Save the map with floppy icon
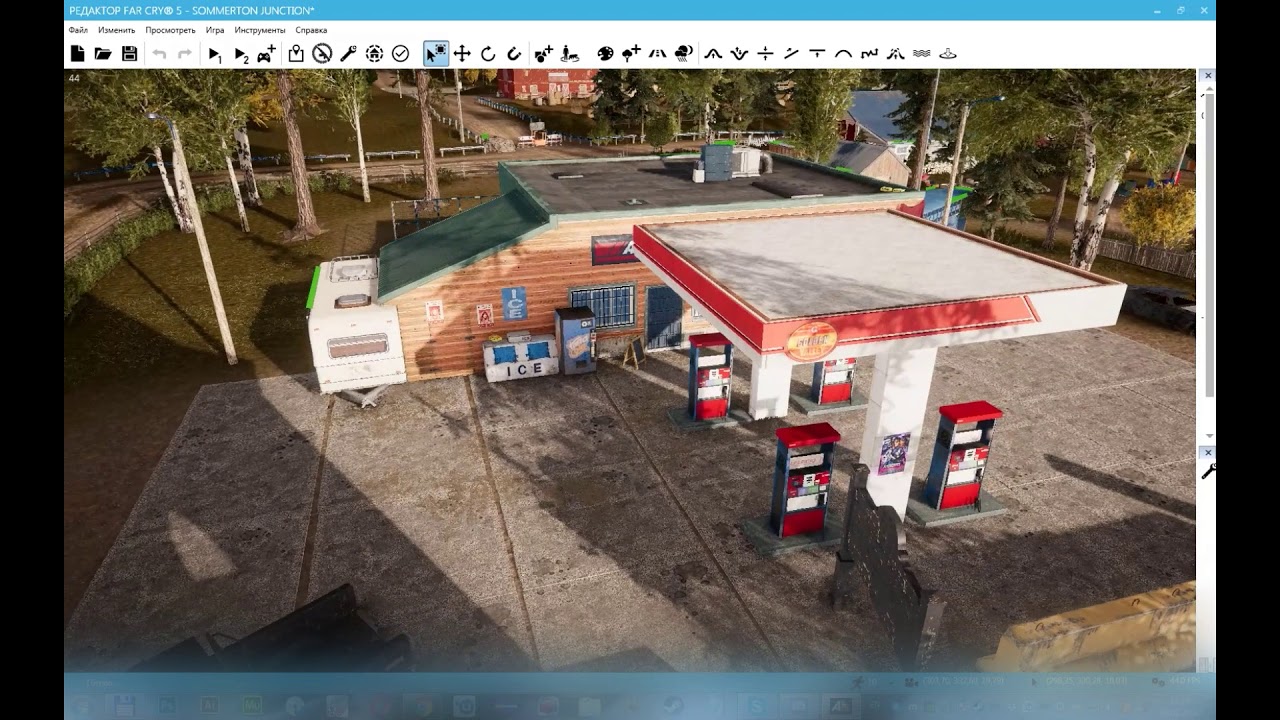 [129, 54]
